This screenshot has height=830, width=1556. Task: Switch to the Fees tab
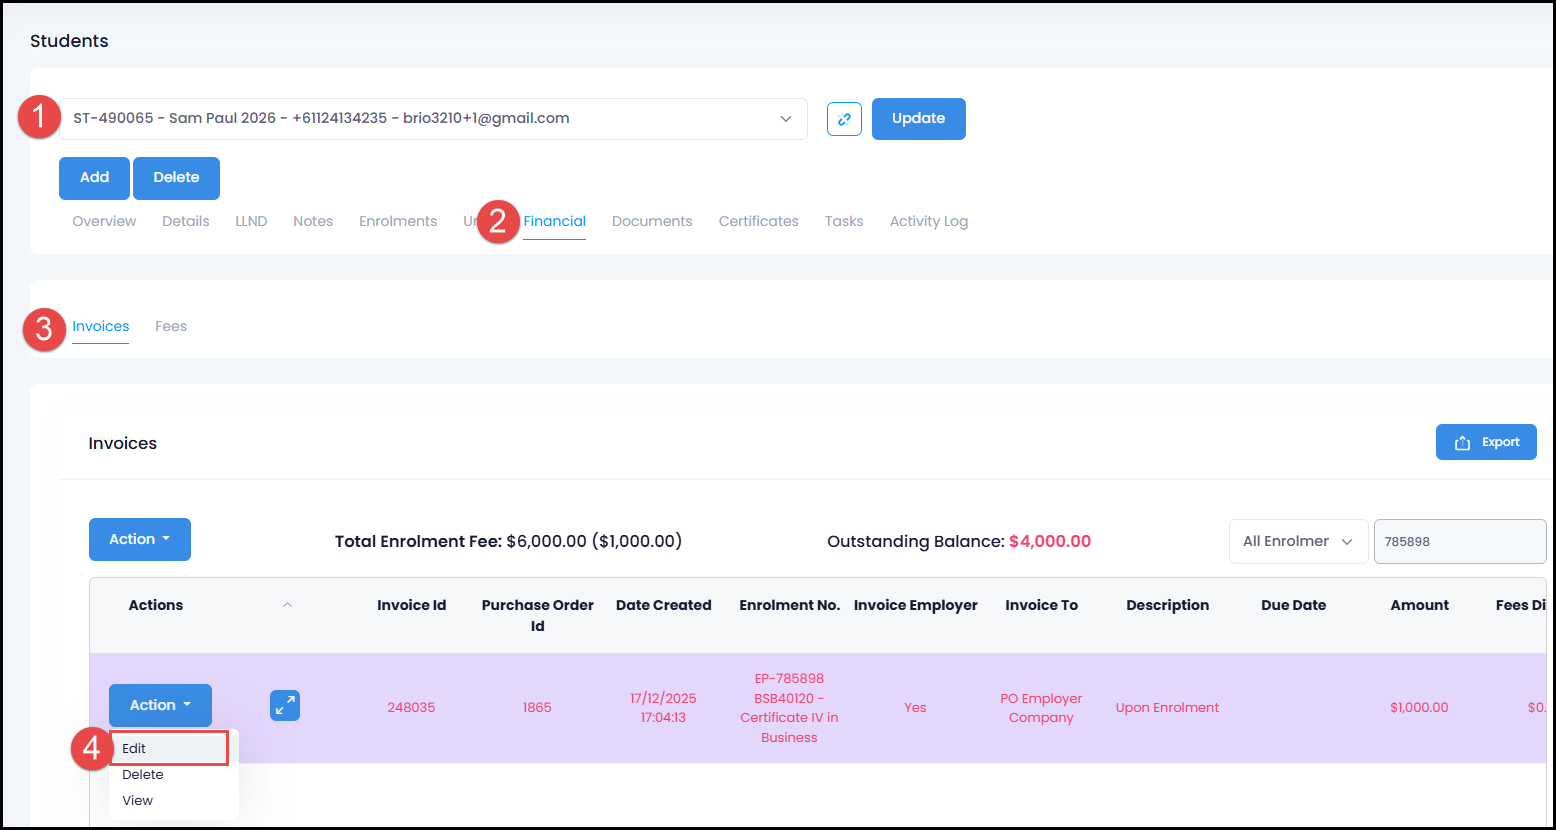point(171,326)
